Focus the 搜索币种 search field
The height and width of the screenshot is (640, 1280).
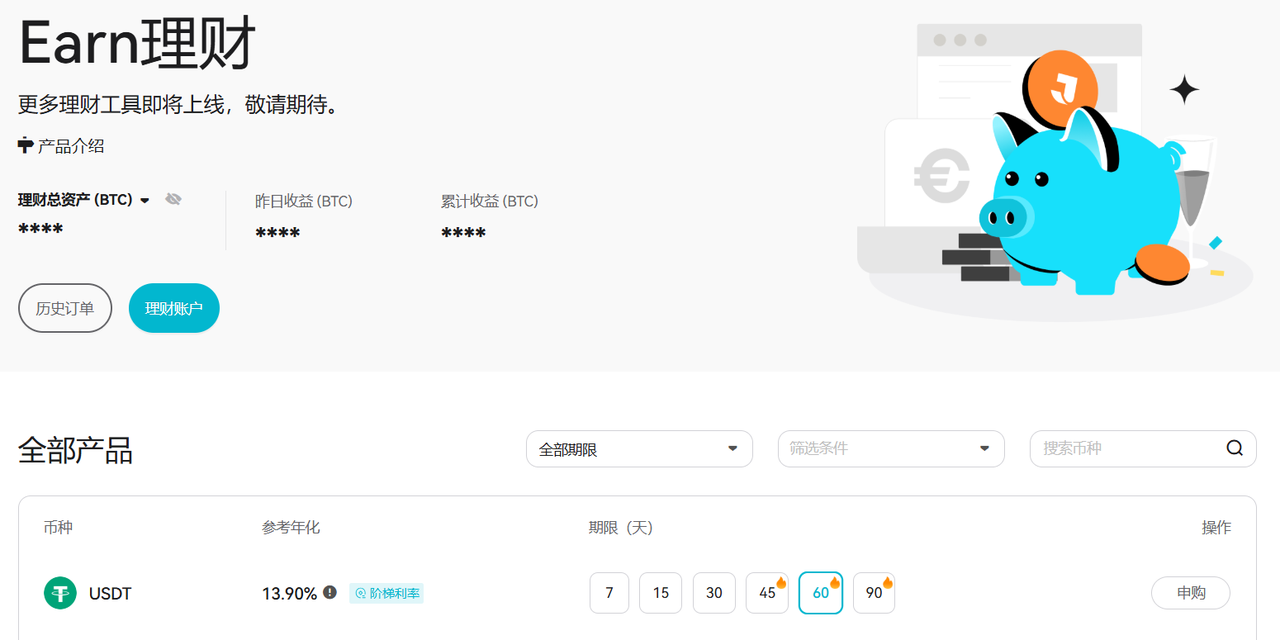pos(1143,449)
